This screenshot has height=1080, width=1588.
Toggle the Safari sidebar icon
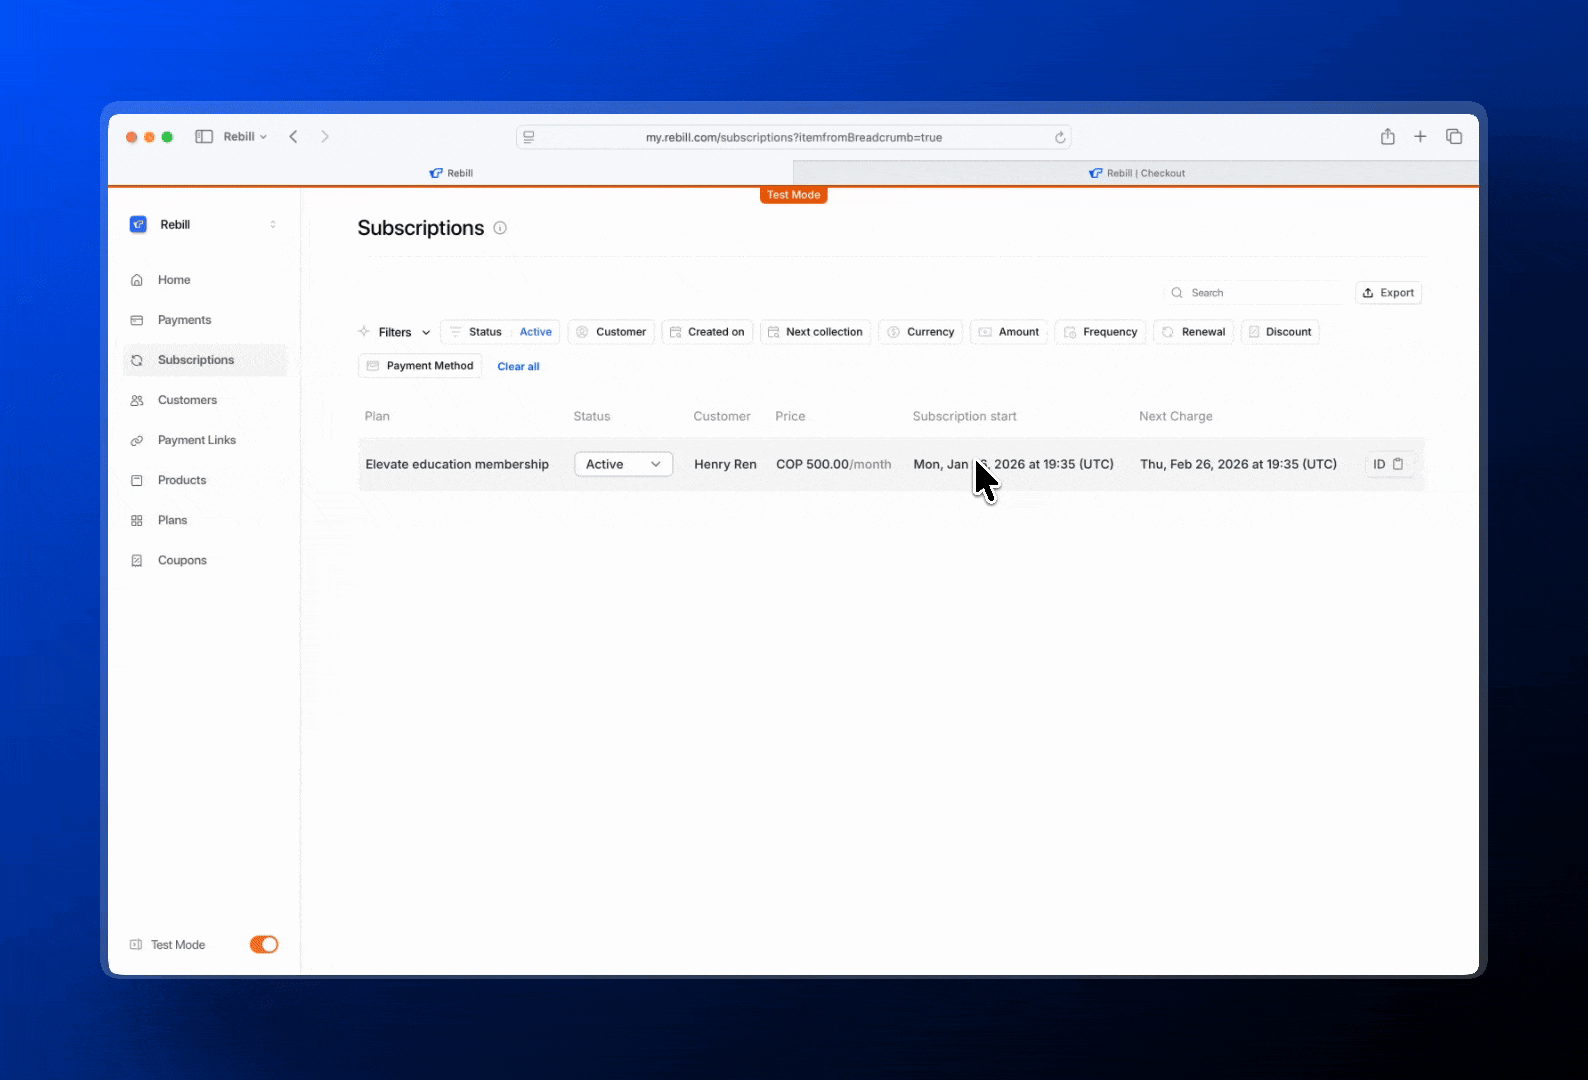(204, 137)
